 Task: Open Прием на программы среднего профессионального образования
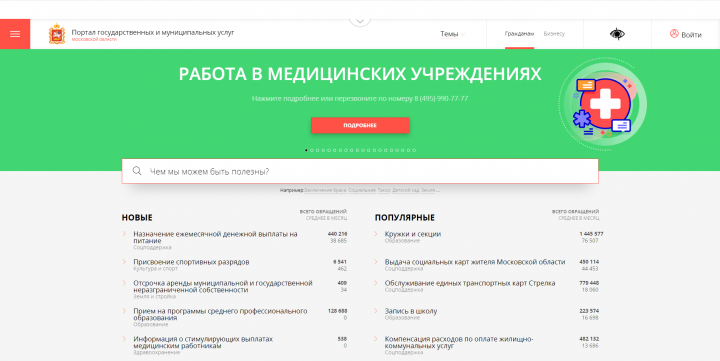click(220, 315)
